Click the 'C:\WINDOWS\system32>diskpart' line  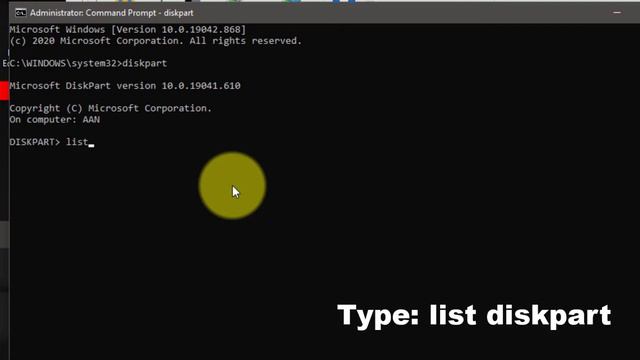tap(88, 64)
